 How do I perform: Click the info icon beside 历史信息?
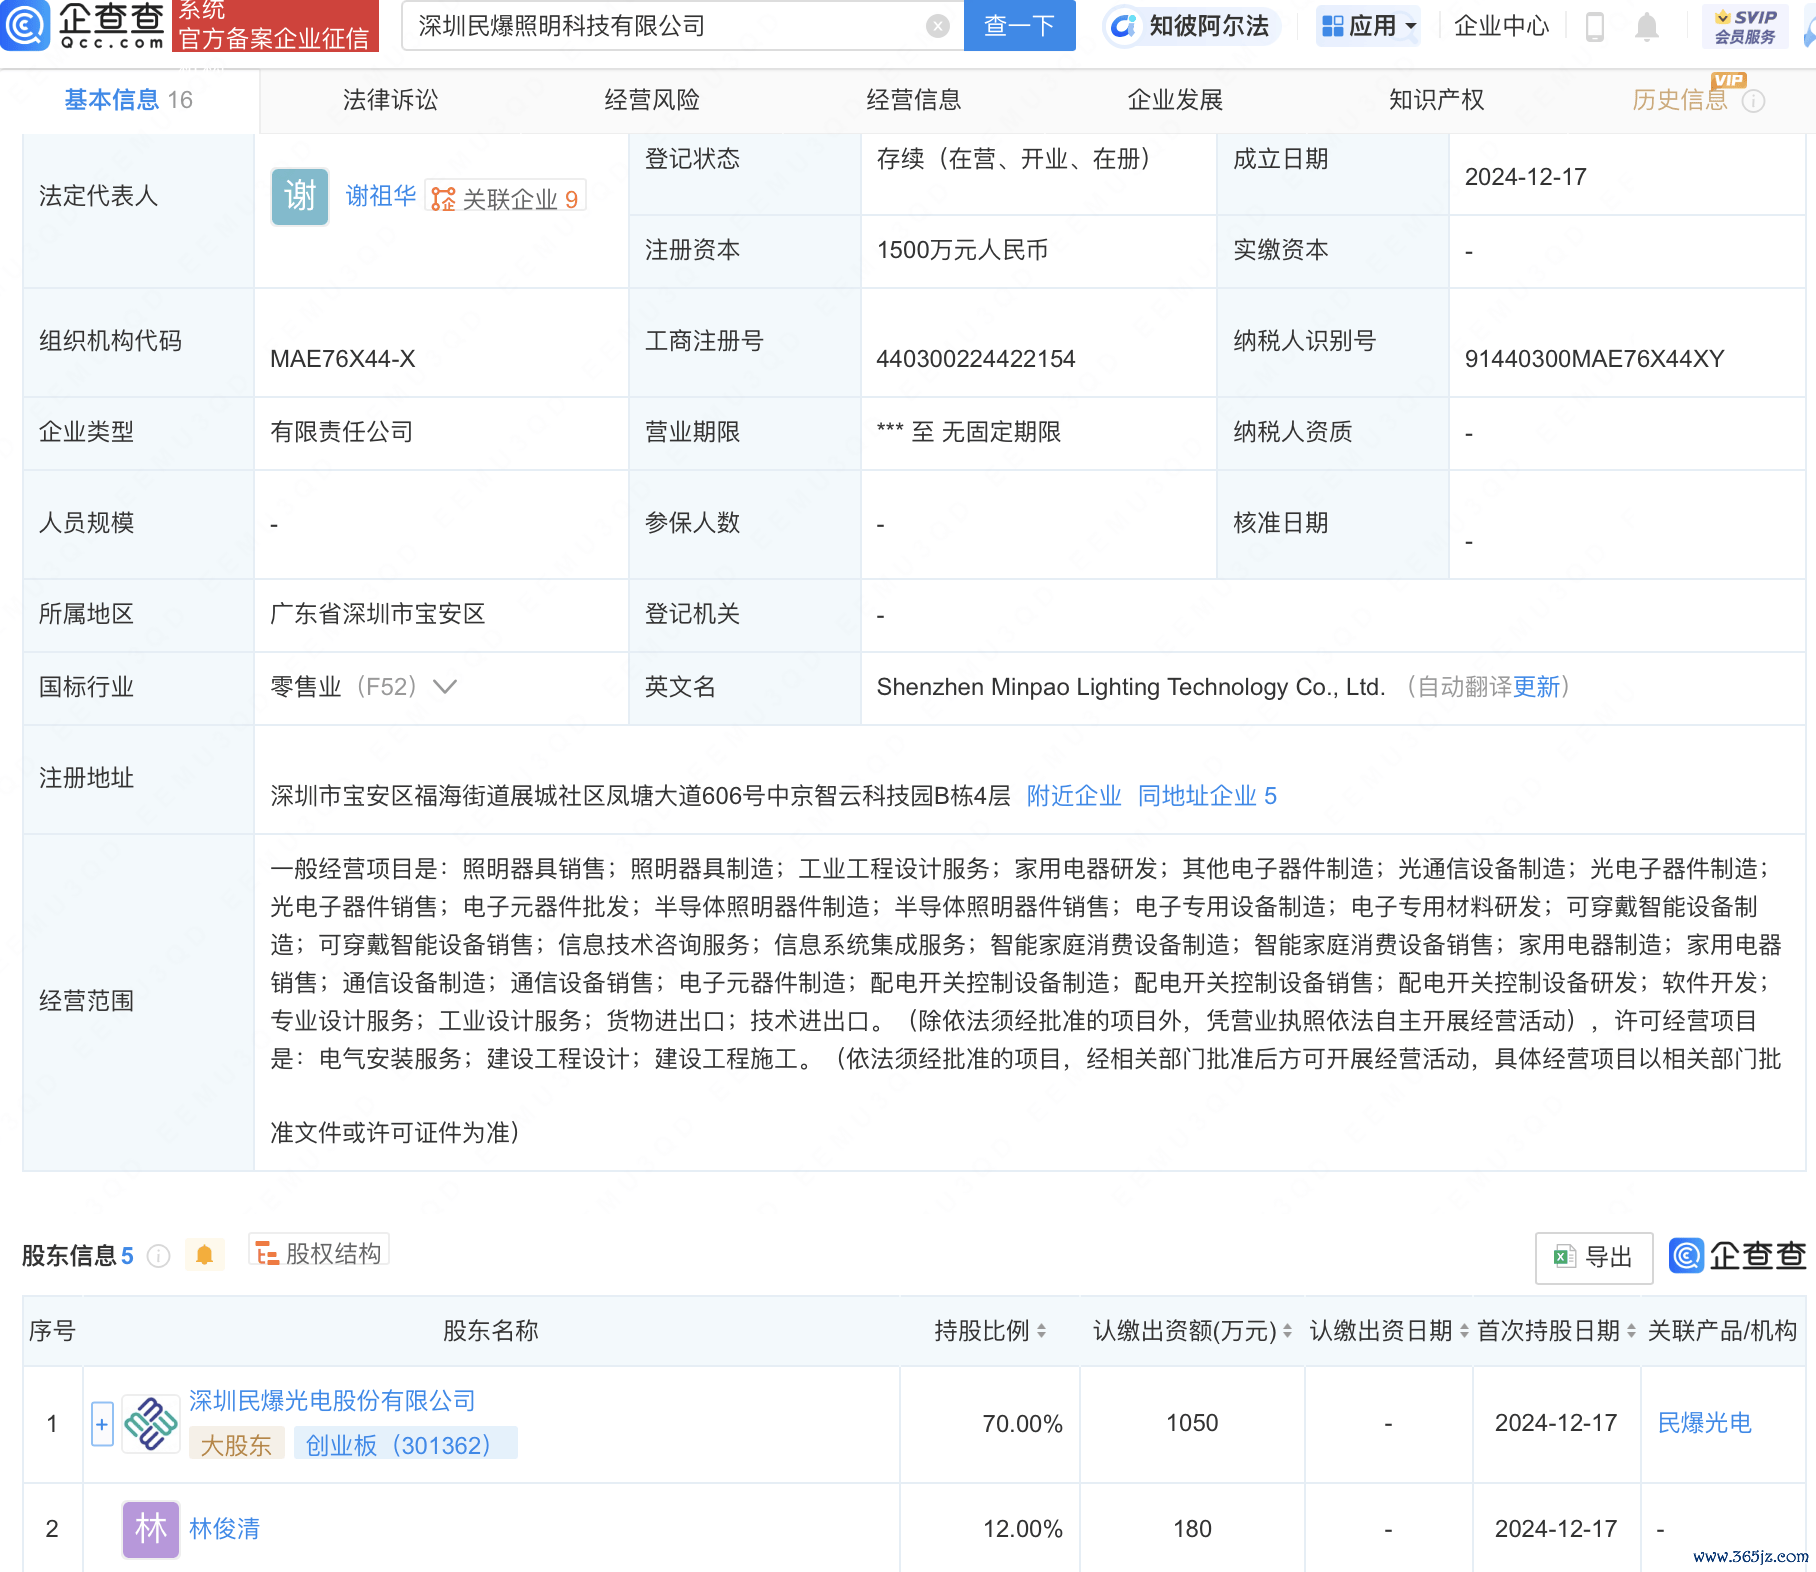pos(1753,101)
